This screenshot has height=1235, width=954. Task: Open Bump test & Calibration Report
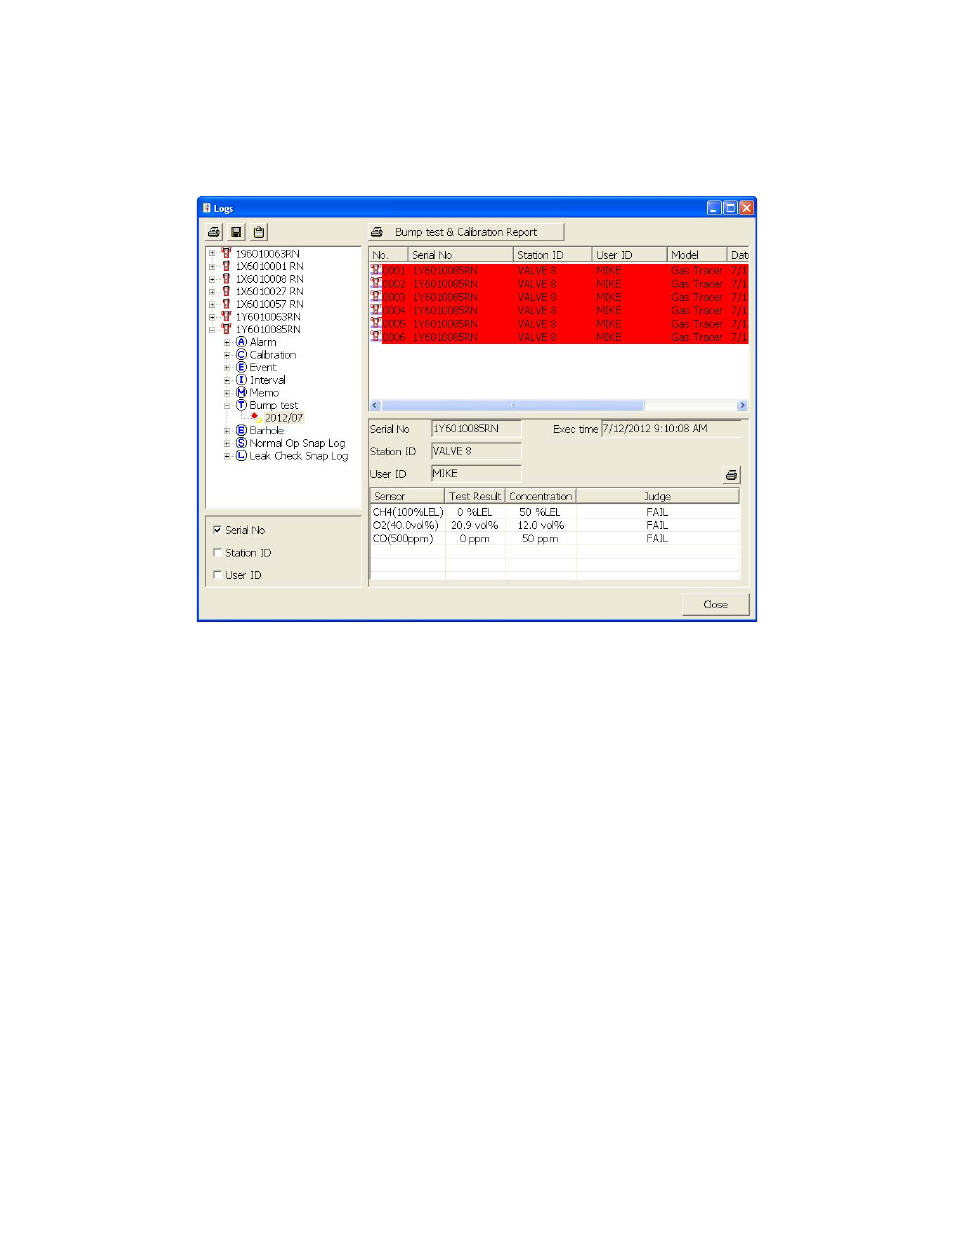tap(466, 232)
